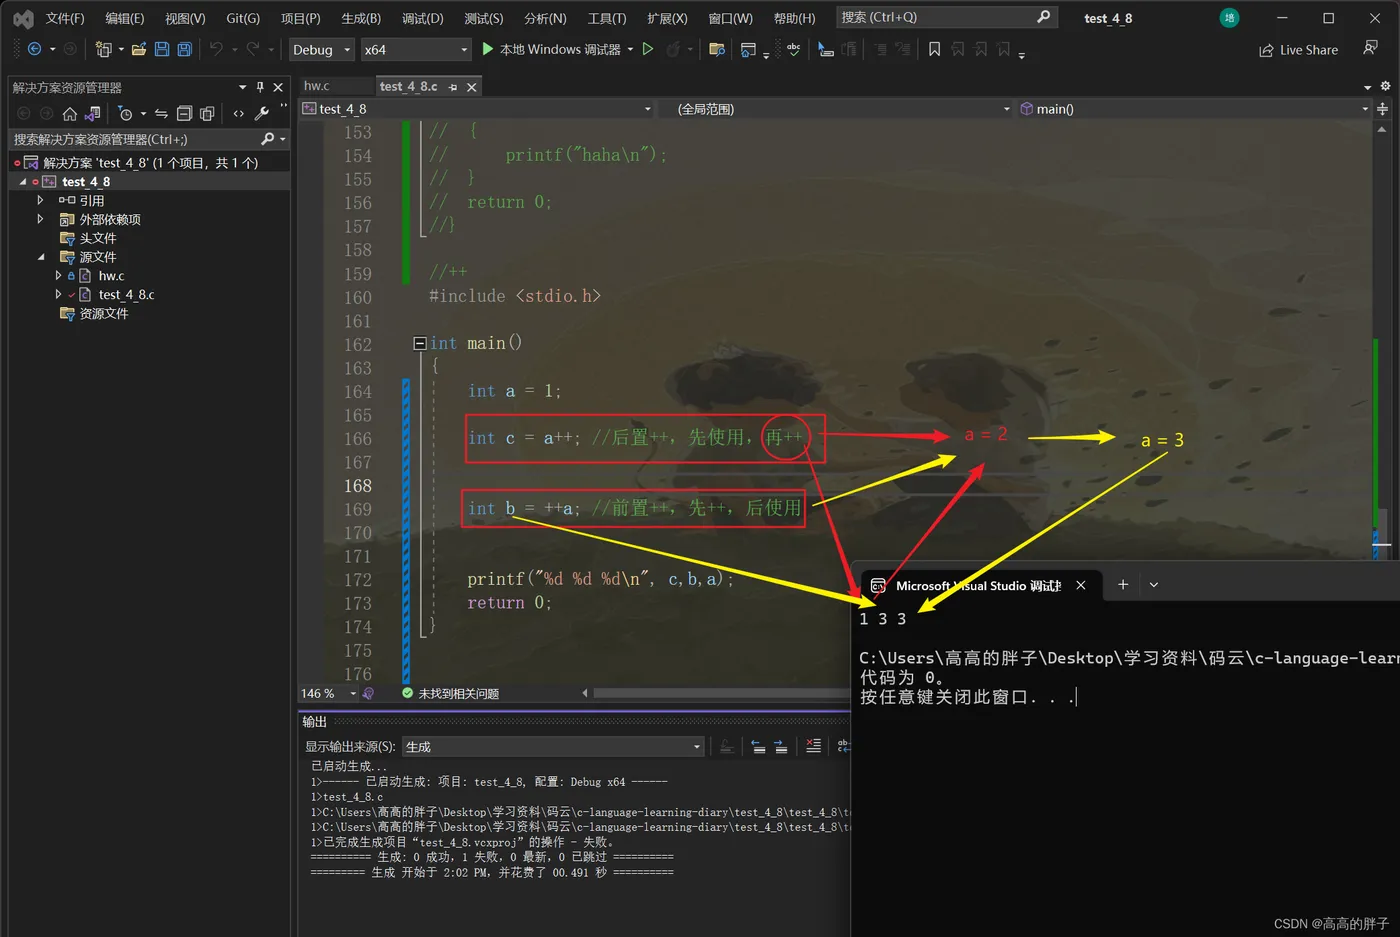This screenshot has height=937, width=1400.
Task: Expand the hw.c file node
Action: 58,276
